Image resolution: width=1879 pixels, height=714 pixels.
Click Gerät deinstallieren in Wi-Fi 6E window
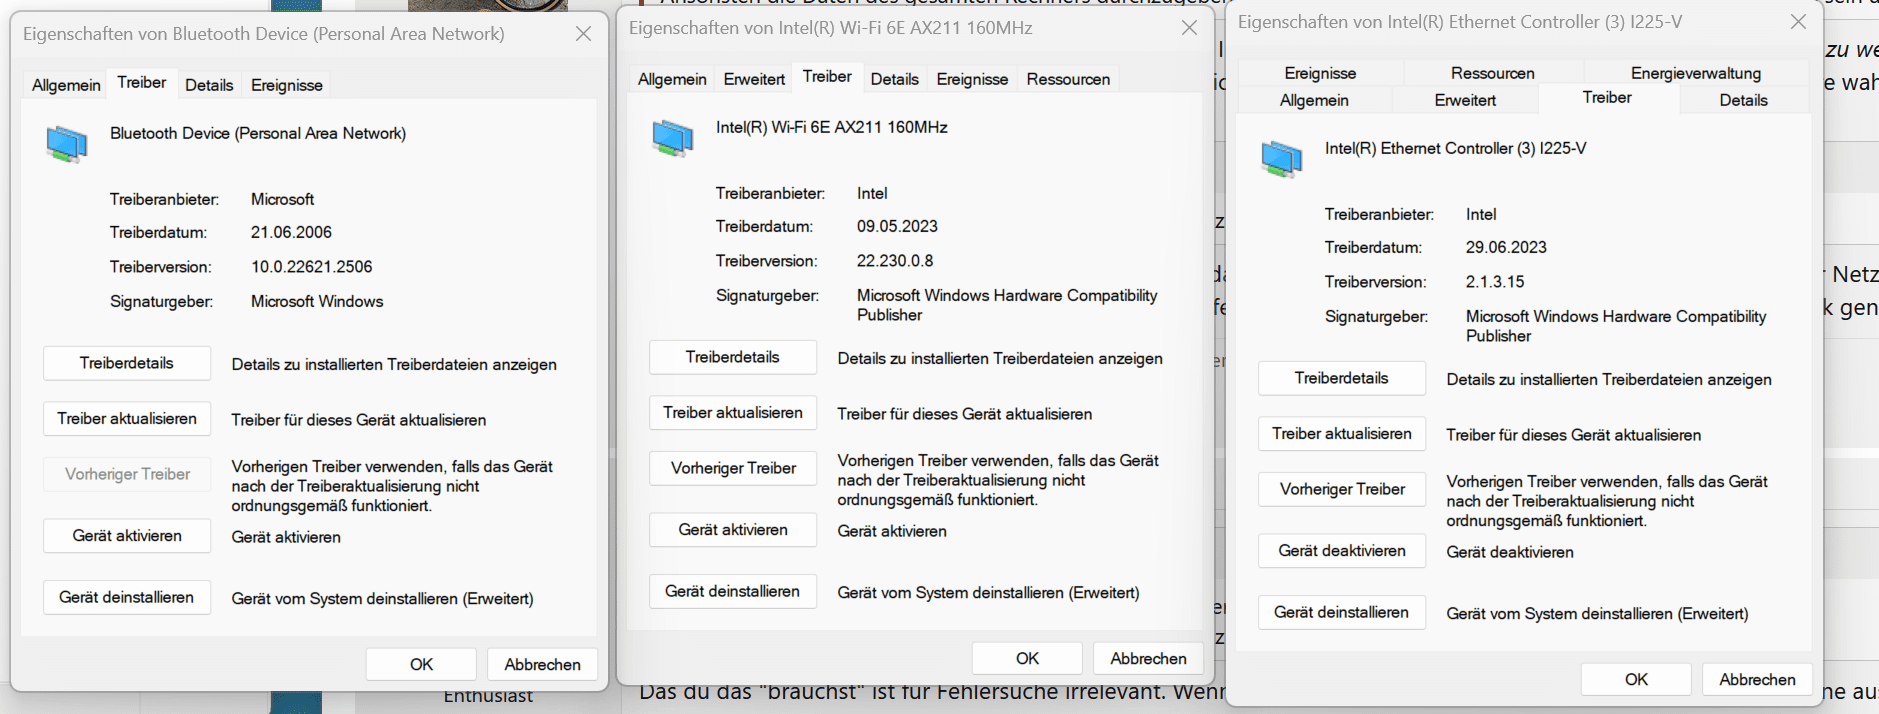coord(733,591)
